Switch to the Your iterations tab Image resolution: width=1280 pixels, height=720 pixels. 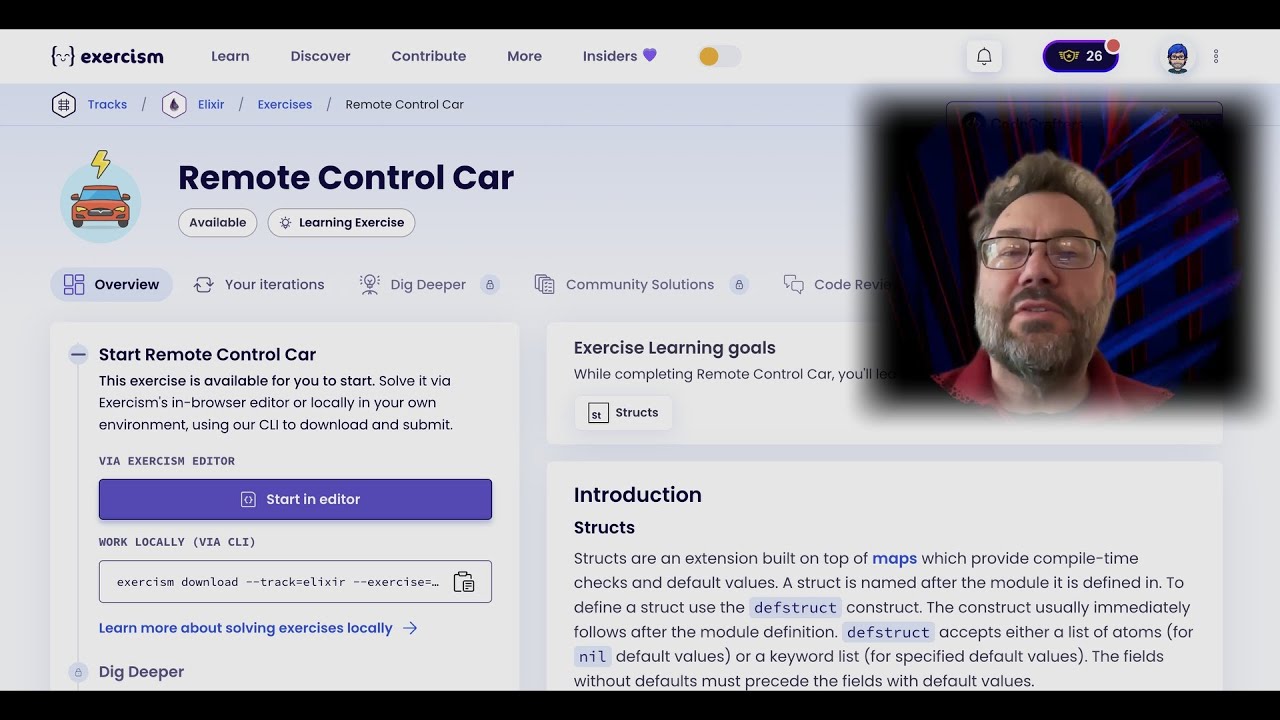click(259, 285)
